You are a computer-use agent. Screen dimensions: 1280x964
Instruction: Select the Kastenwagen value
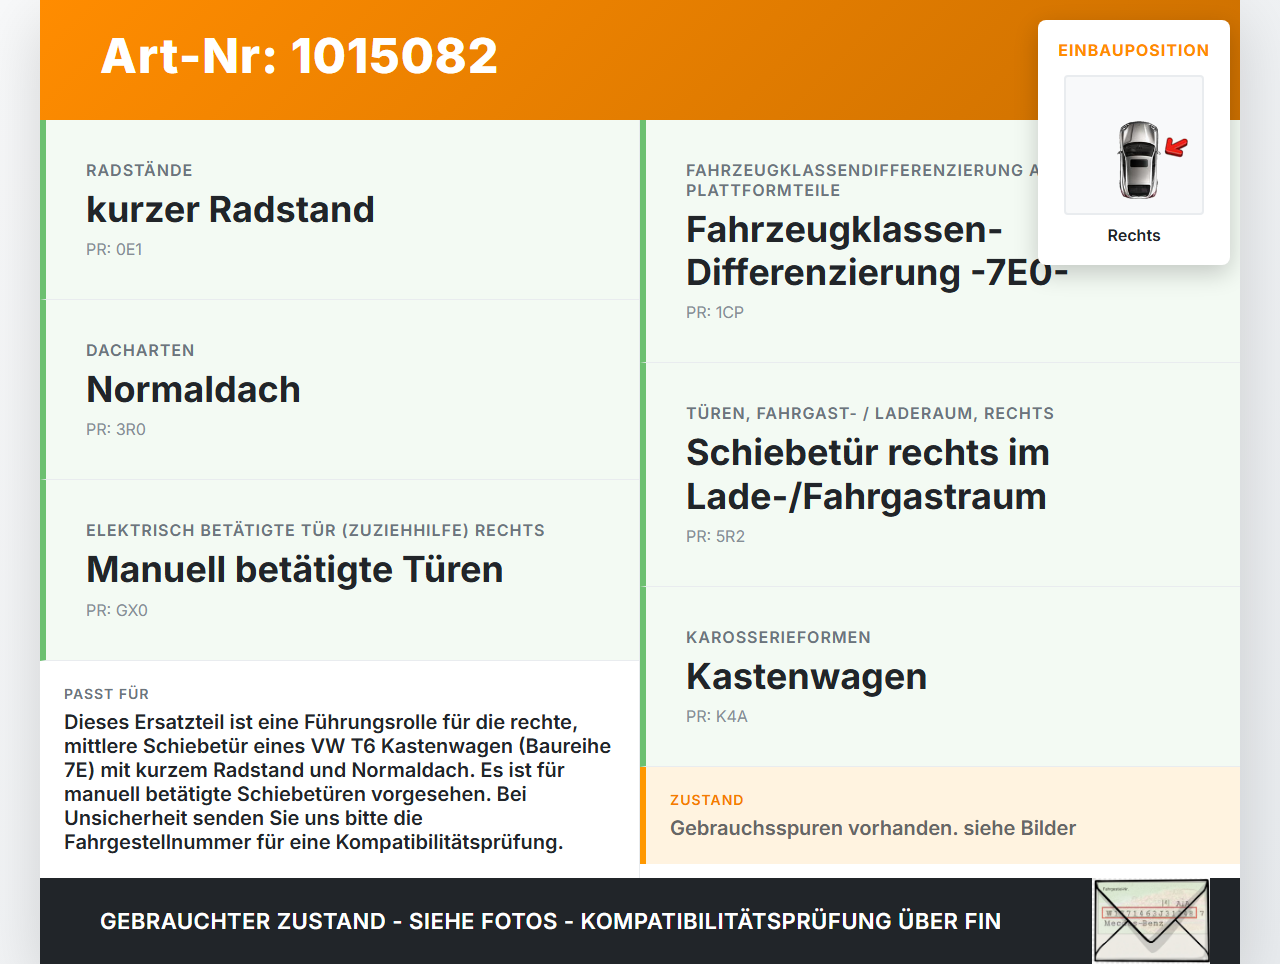coord(806,676)
